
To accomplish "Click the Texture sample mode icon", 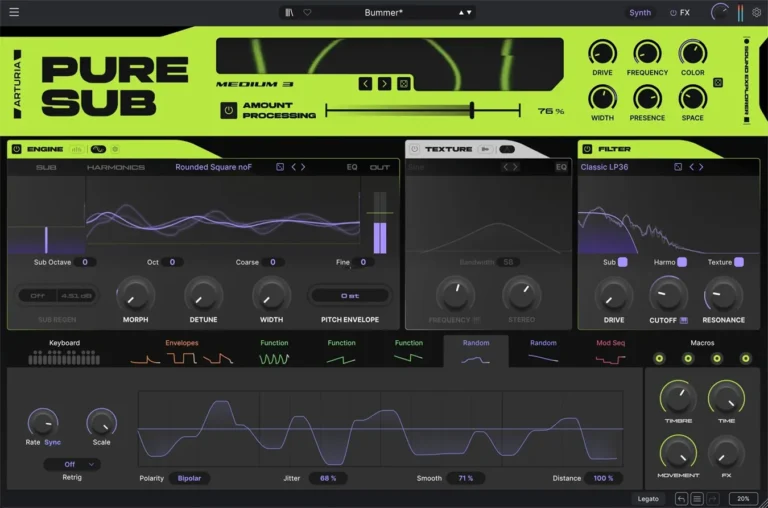I will [x=485, y=149].
